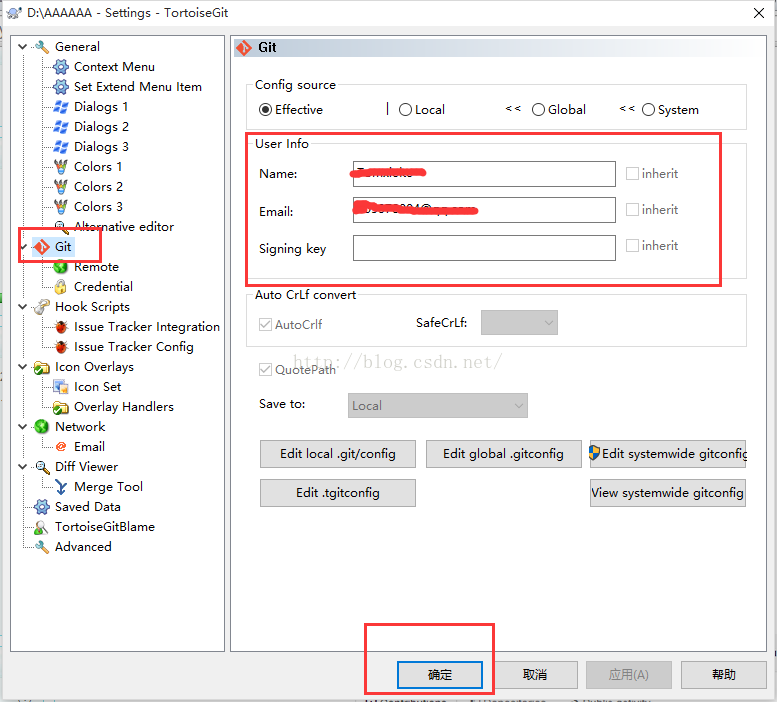Click the Issue Tracker Integration bug icon
The height and width of the screenshot is (702, 777).
tap(61, 327)
